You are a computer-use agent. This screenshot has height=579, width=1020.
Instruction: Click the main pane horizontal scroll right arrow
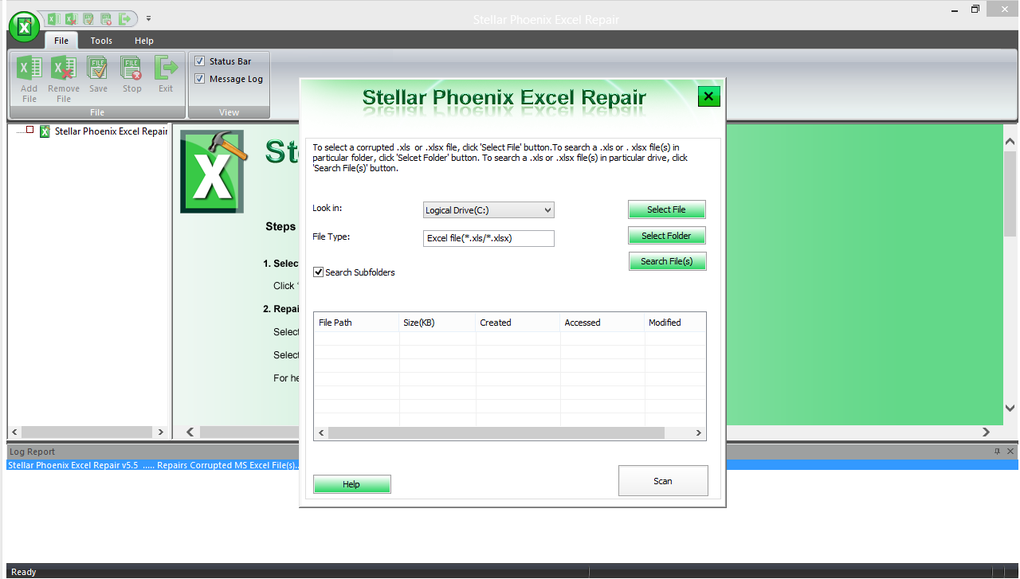(986, 432)
